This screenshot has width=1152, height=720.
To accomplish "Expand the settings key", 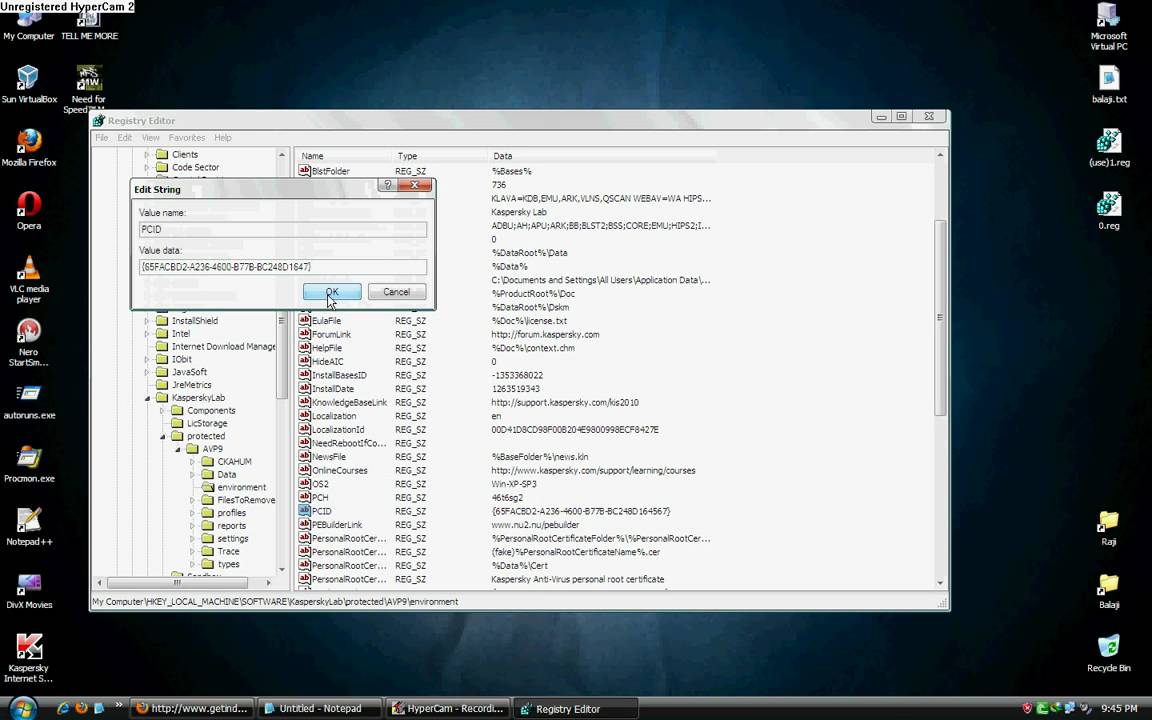I will click(x=192, y=539).
